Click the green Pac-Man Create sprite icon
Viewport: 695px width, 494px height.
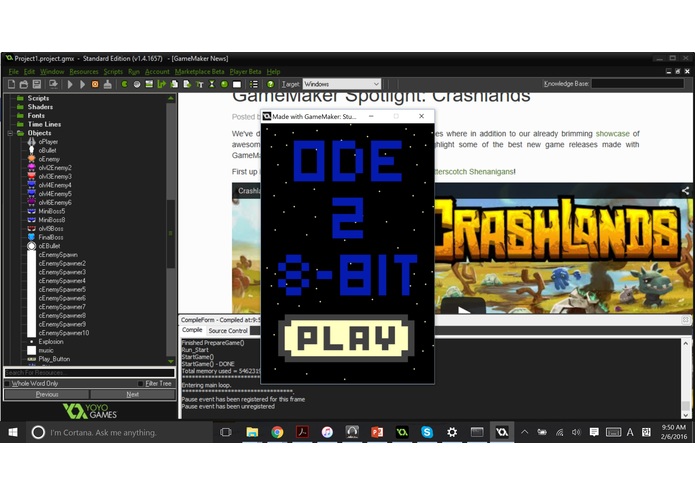point(125,84)
